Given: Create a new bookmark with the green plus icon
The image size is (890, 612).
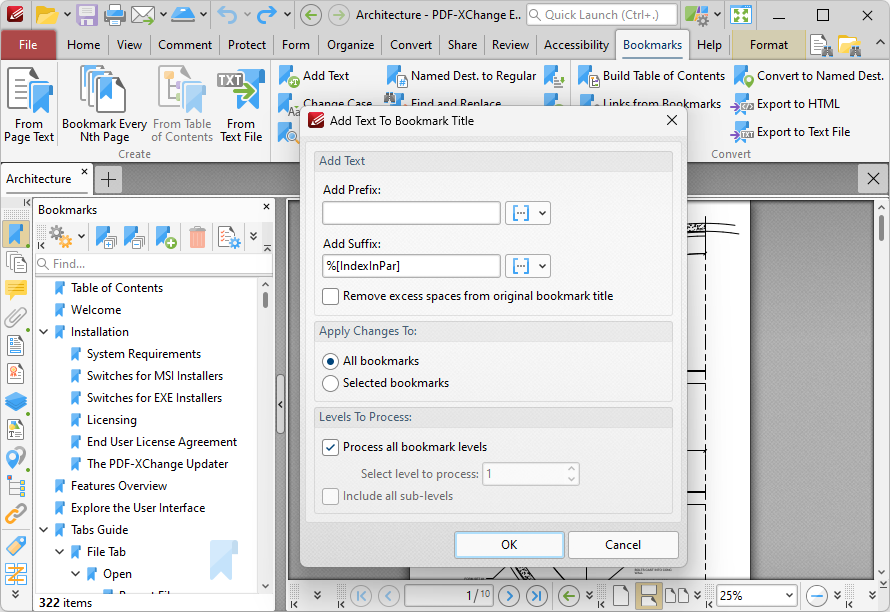Looking at the screenshot, I should pos(165,237).
